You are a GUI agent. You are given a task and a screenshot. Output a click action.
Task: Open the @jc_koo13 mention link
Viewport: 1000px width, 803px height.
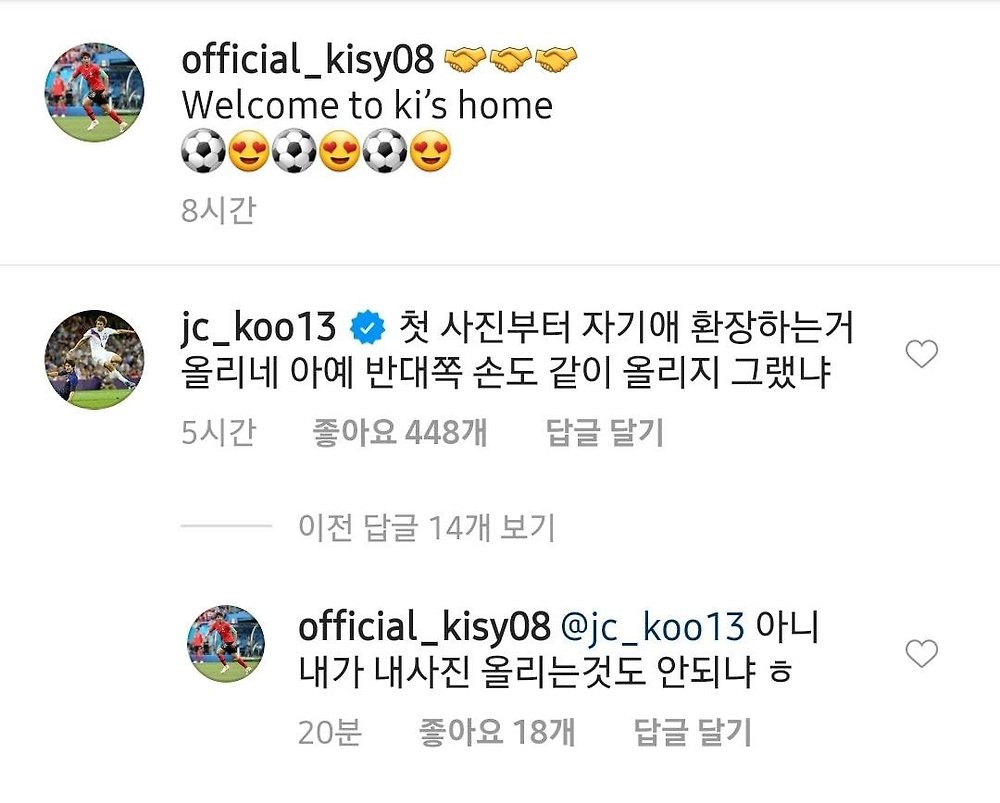point(652,627)
